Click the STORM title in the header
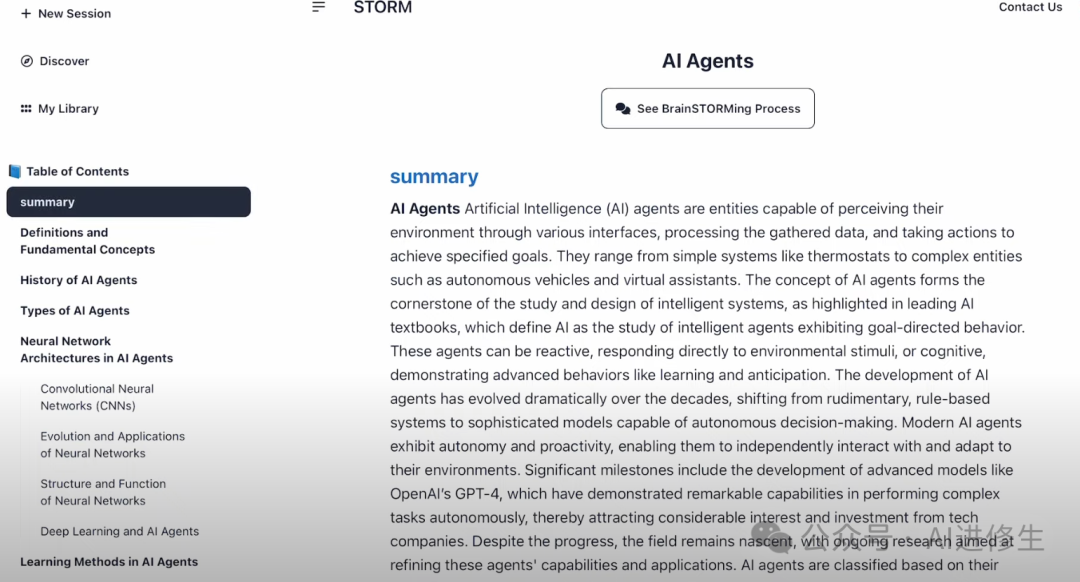 point(382,8)
